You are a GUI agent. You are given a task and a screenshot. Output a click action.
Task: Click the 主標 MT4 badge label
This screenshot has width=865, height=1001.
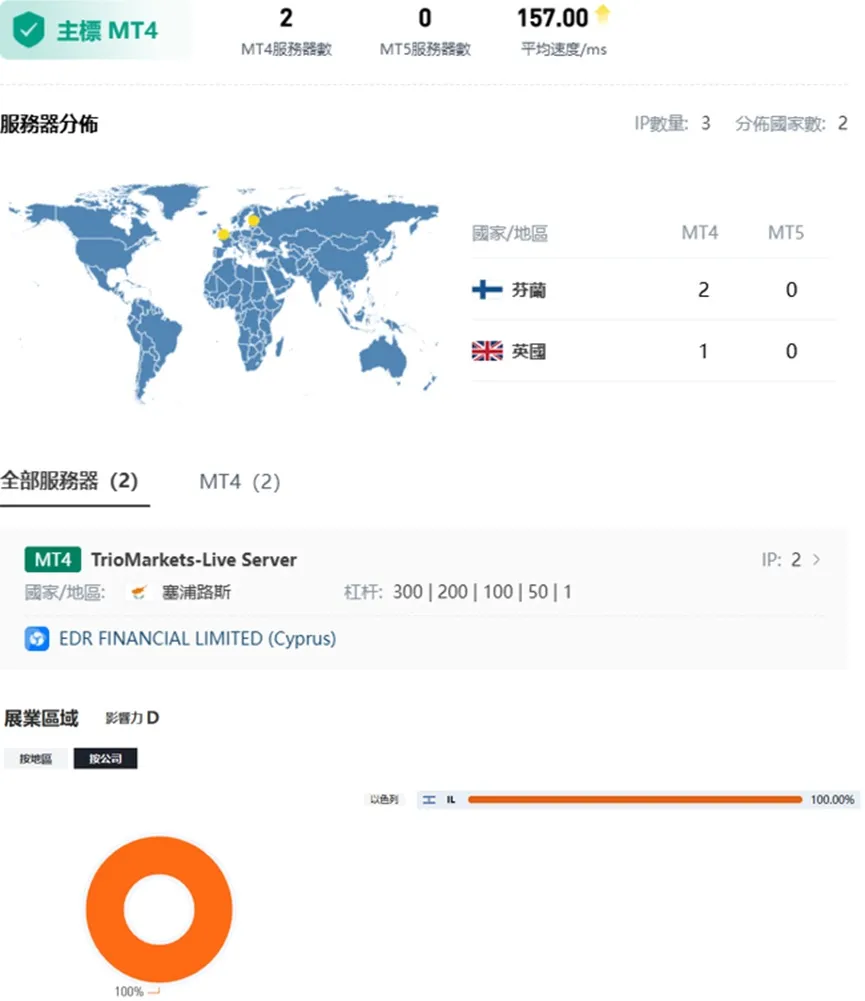coord(107,31)
